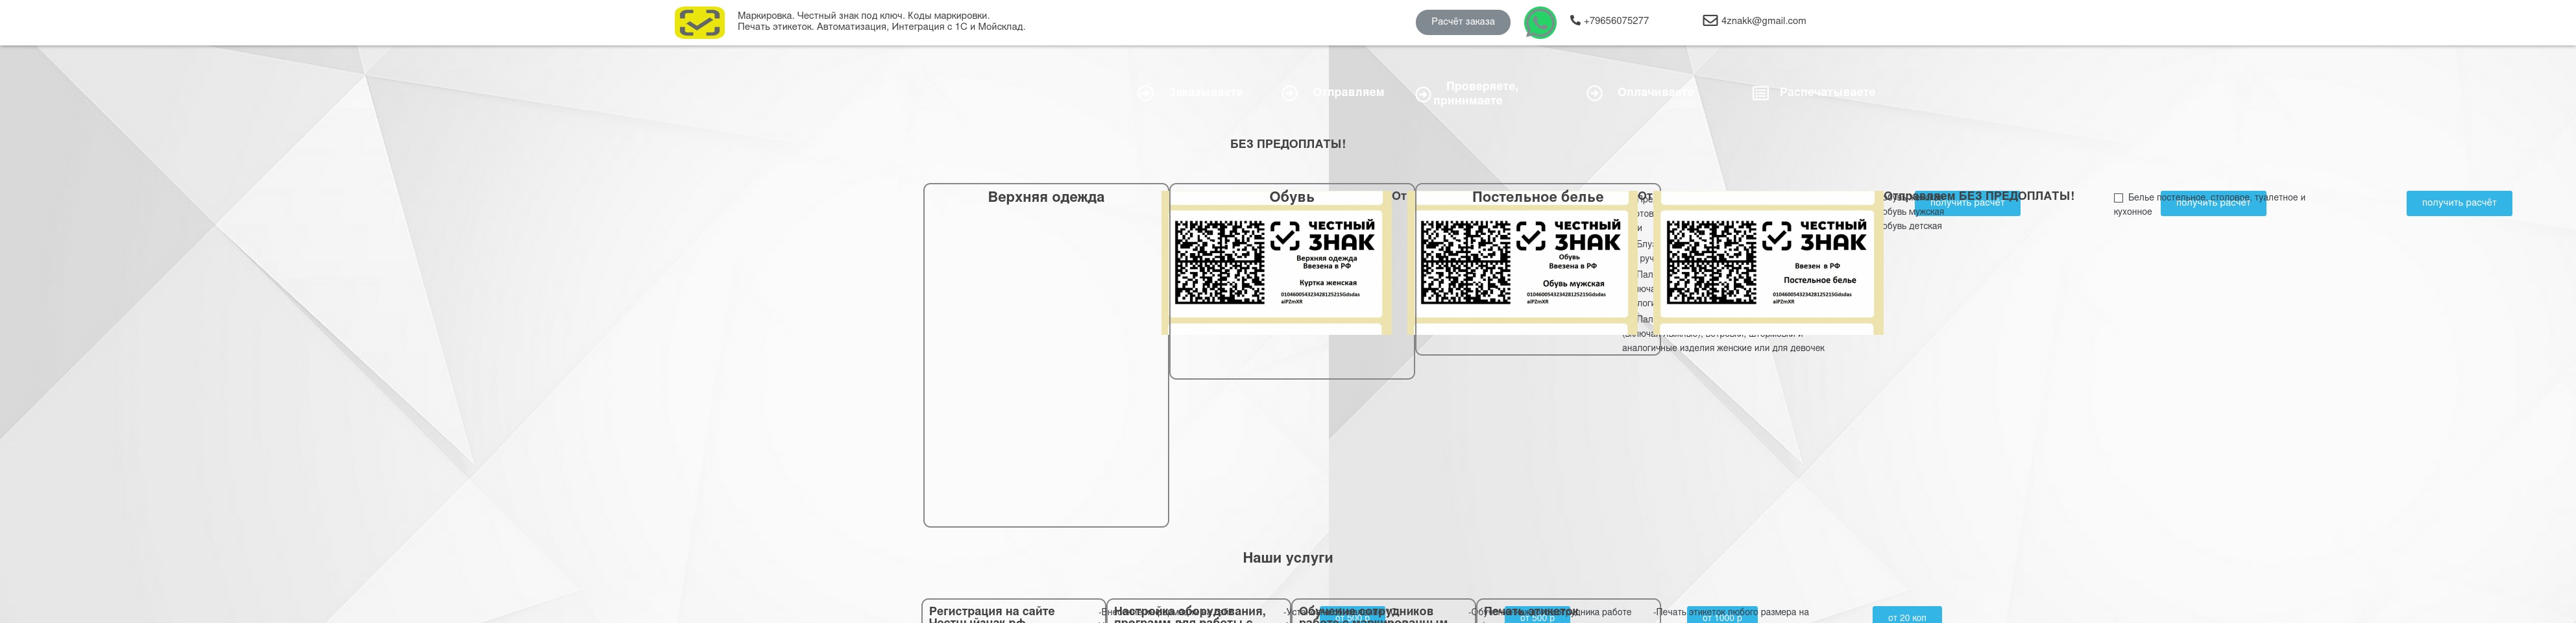Click the Постельное белье card heading

(x=1537, y=197)
